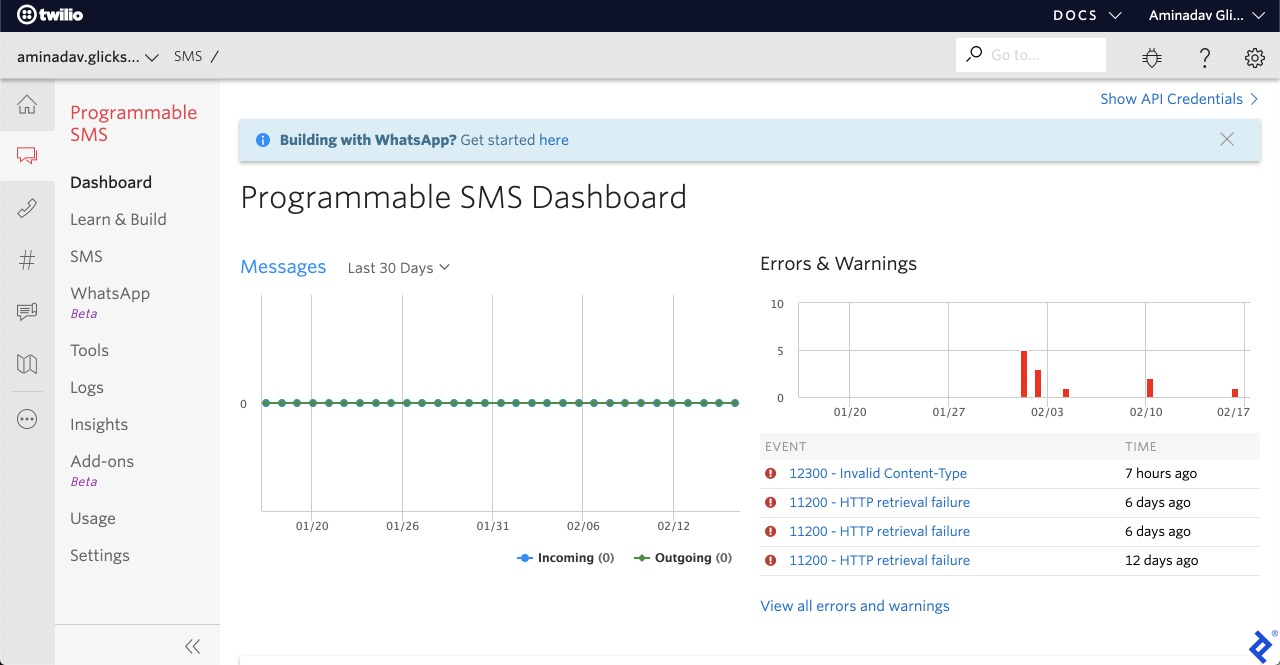The image size is (1280, 665).
Task: Open the Dashboard menu item
Action: (111, 182)
